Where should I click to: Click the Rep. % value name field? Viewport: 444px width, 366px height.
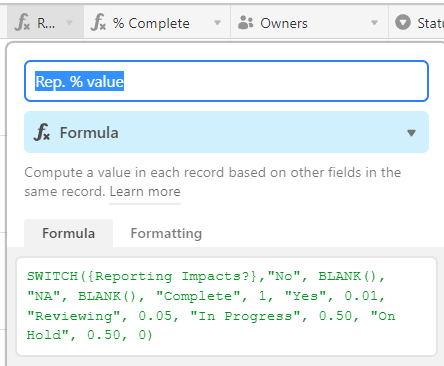(x=226, y=81)
